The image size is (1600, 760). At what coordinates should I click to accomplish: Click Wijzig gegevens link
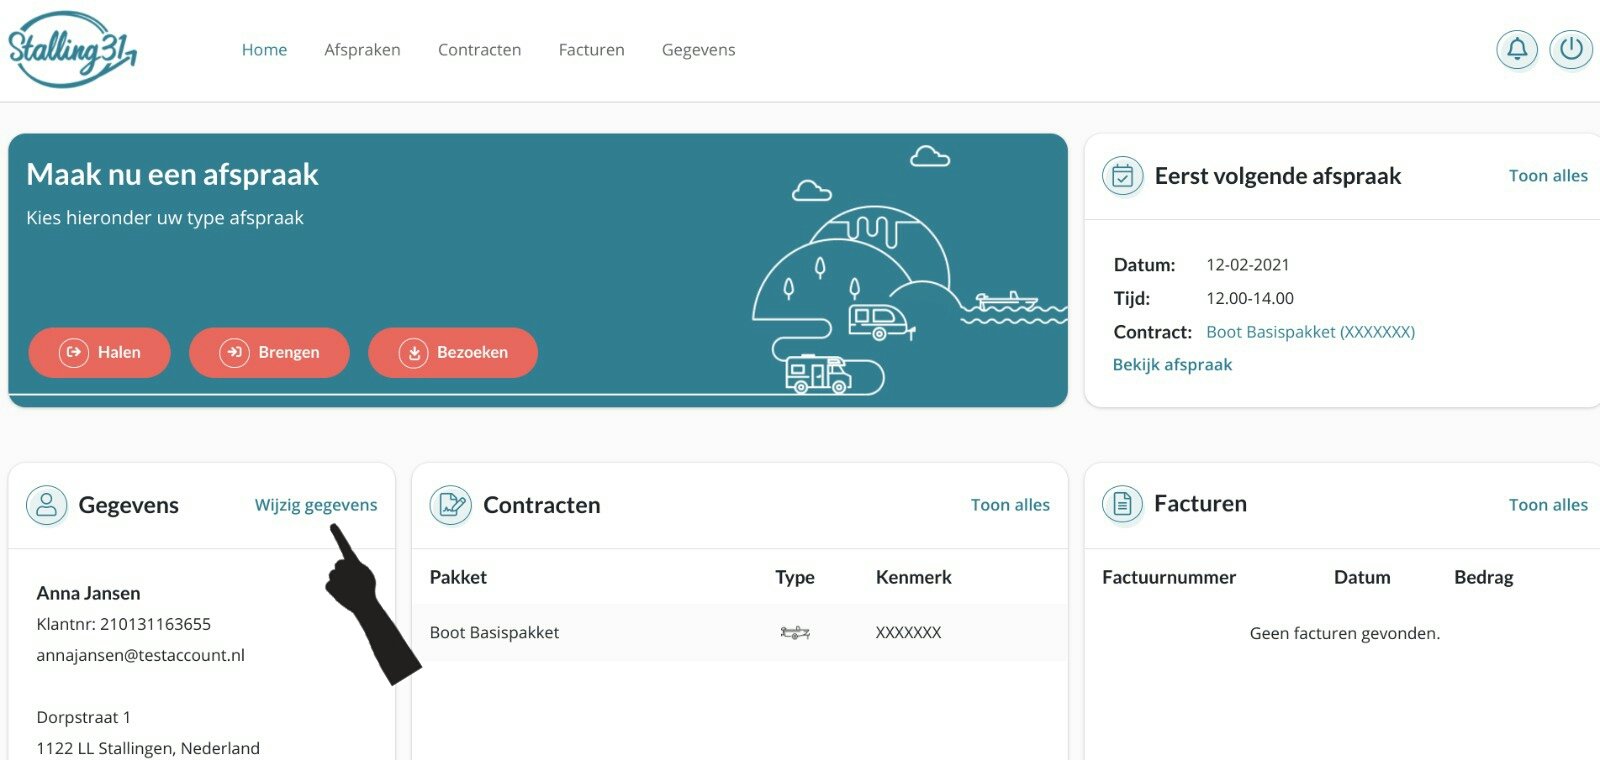click(x=316, y=505)
